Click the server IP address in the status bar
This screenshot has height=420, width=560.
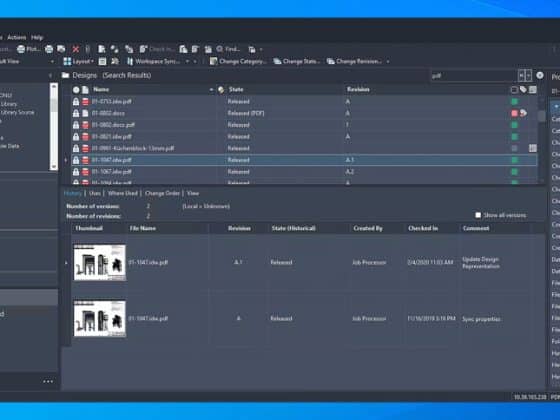[x=530, y=397]
